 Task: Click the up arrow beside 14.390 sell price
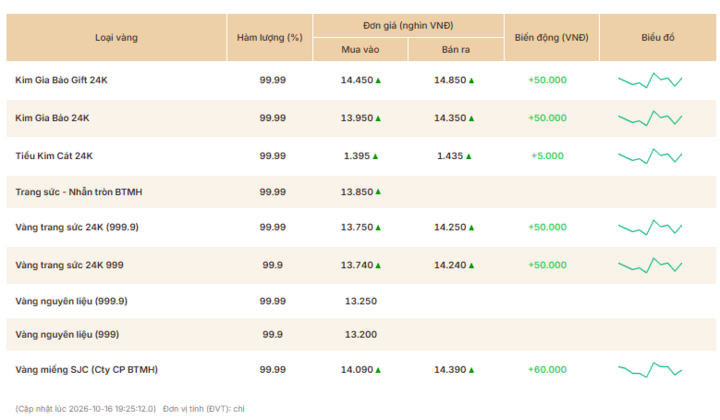tap(472, 370)
